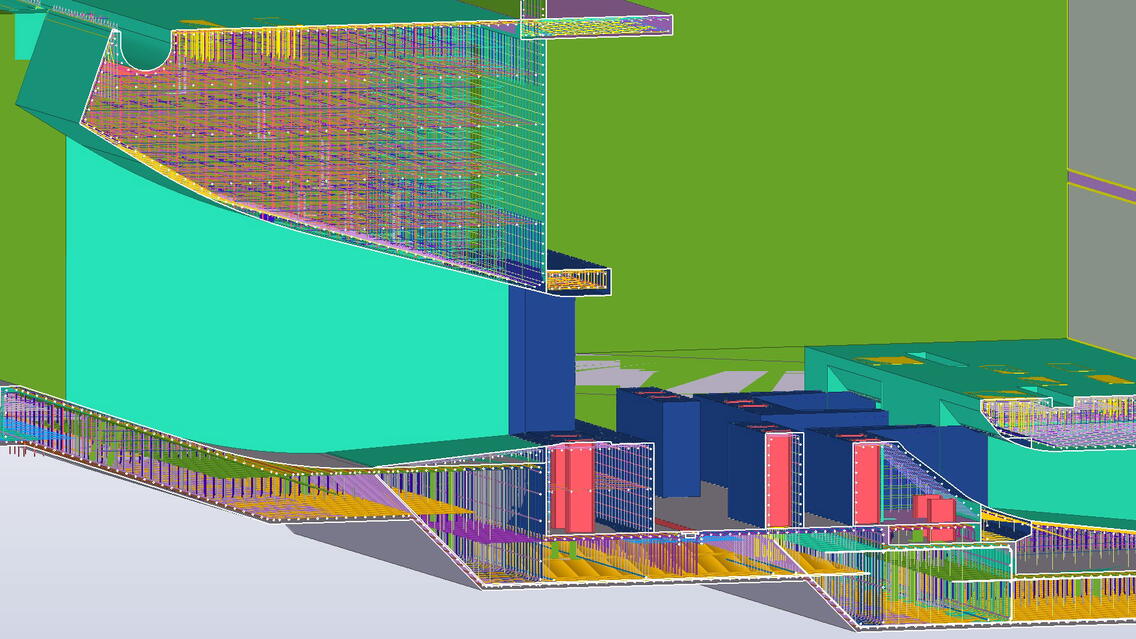
Task: Select the small corbel ledge with yellow rebar
Action: (x=577, y=280)
